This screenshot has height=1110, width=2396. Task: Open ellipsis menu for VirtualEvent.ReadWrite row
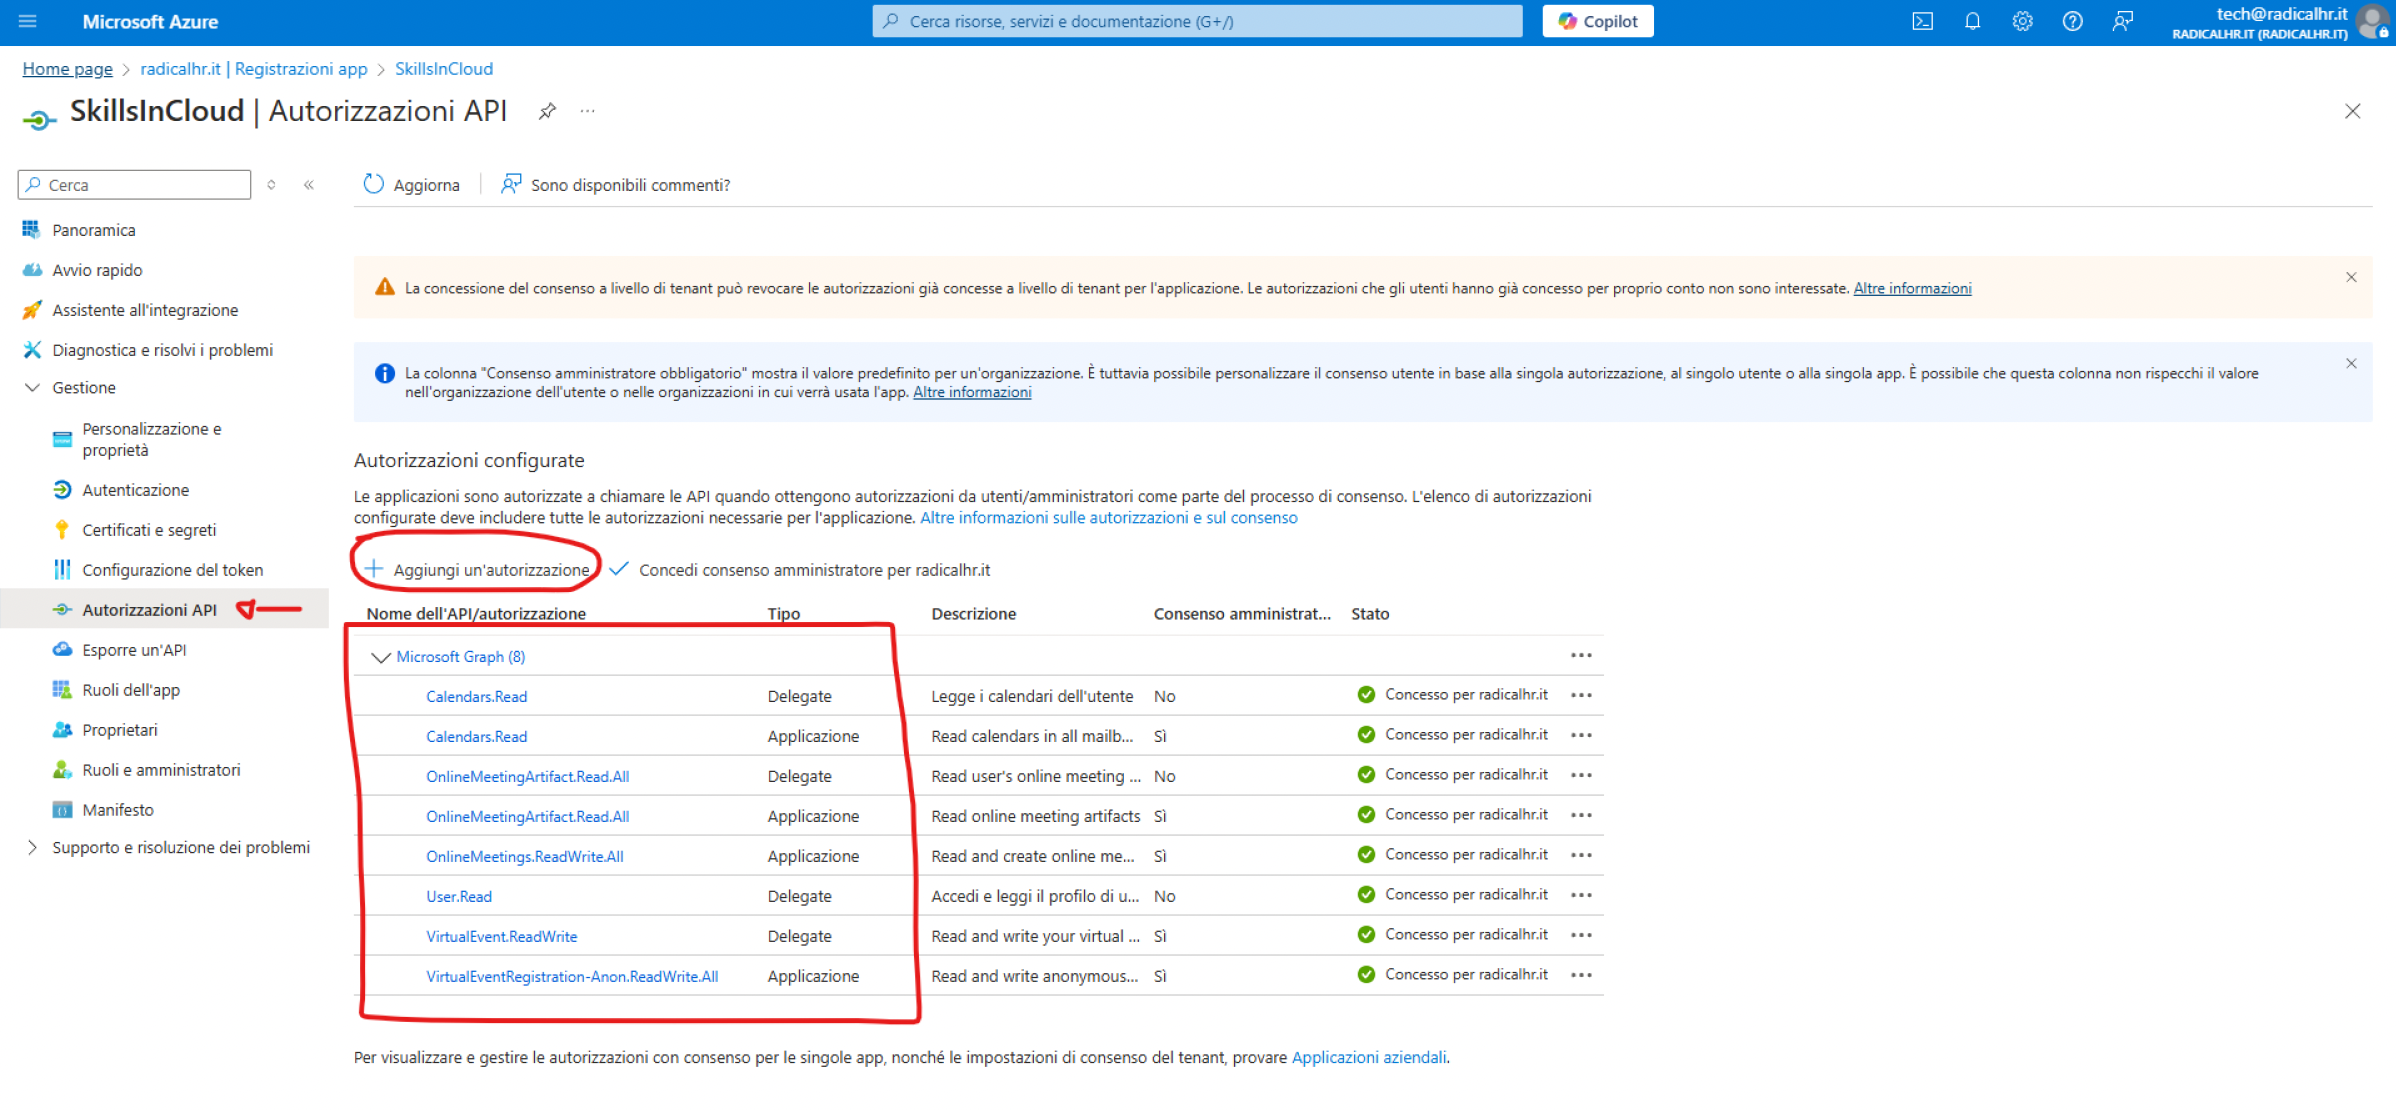1580,936
